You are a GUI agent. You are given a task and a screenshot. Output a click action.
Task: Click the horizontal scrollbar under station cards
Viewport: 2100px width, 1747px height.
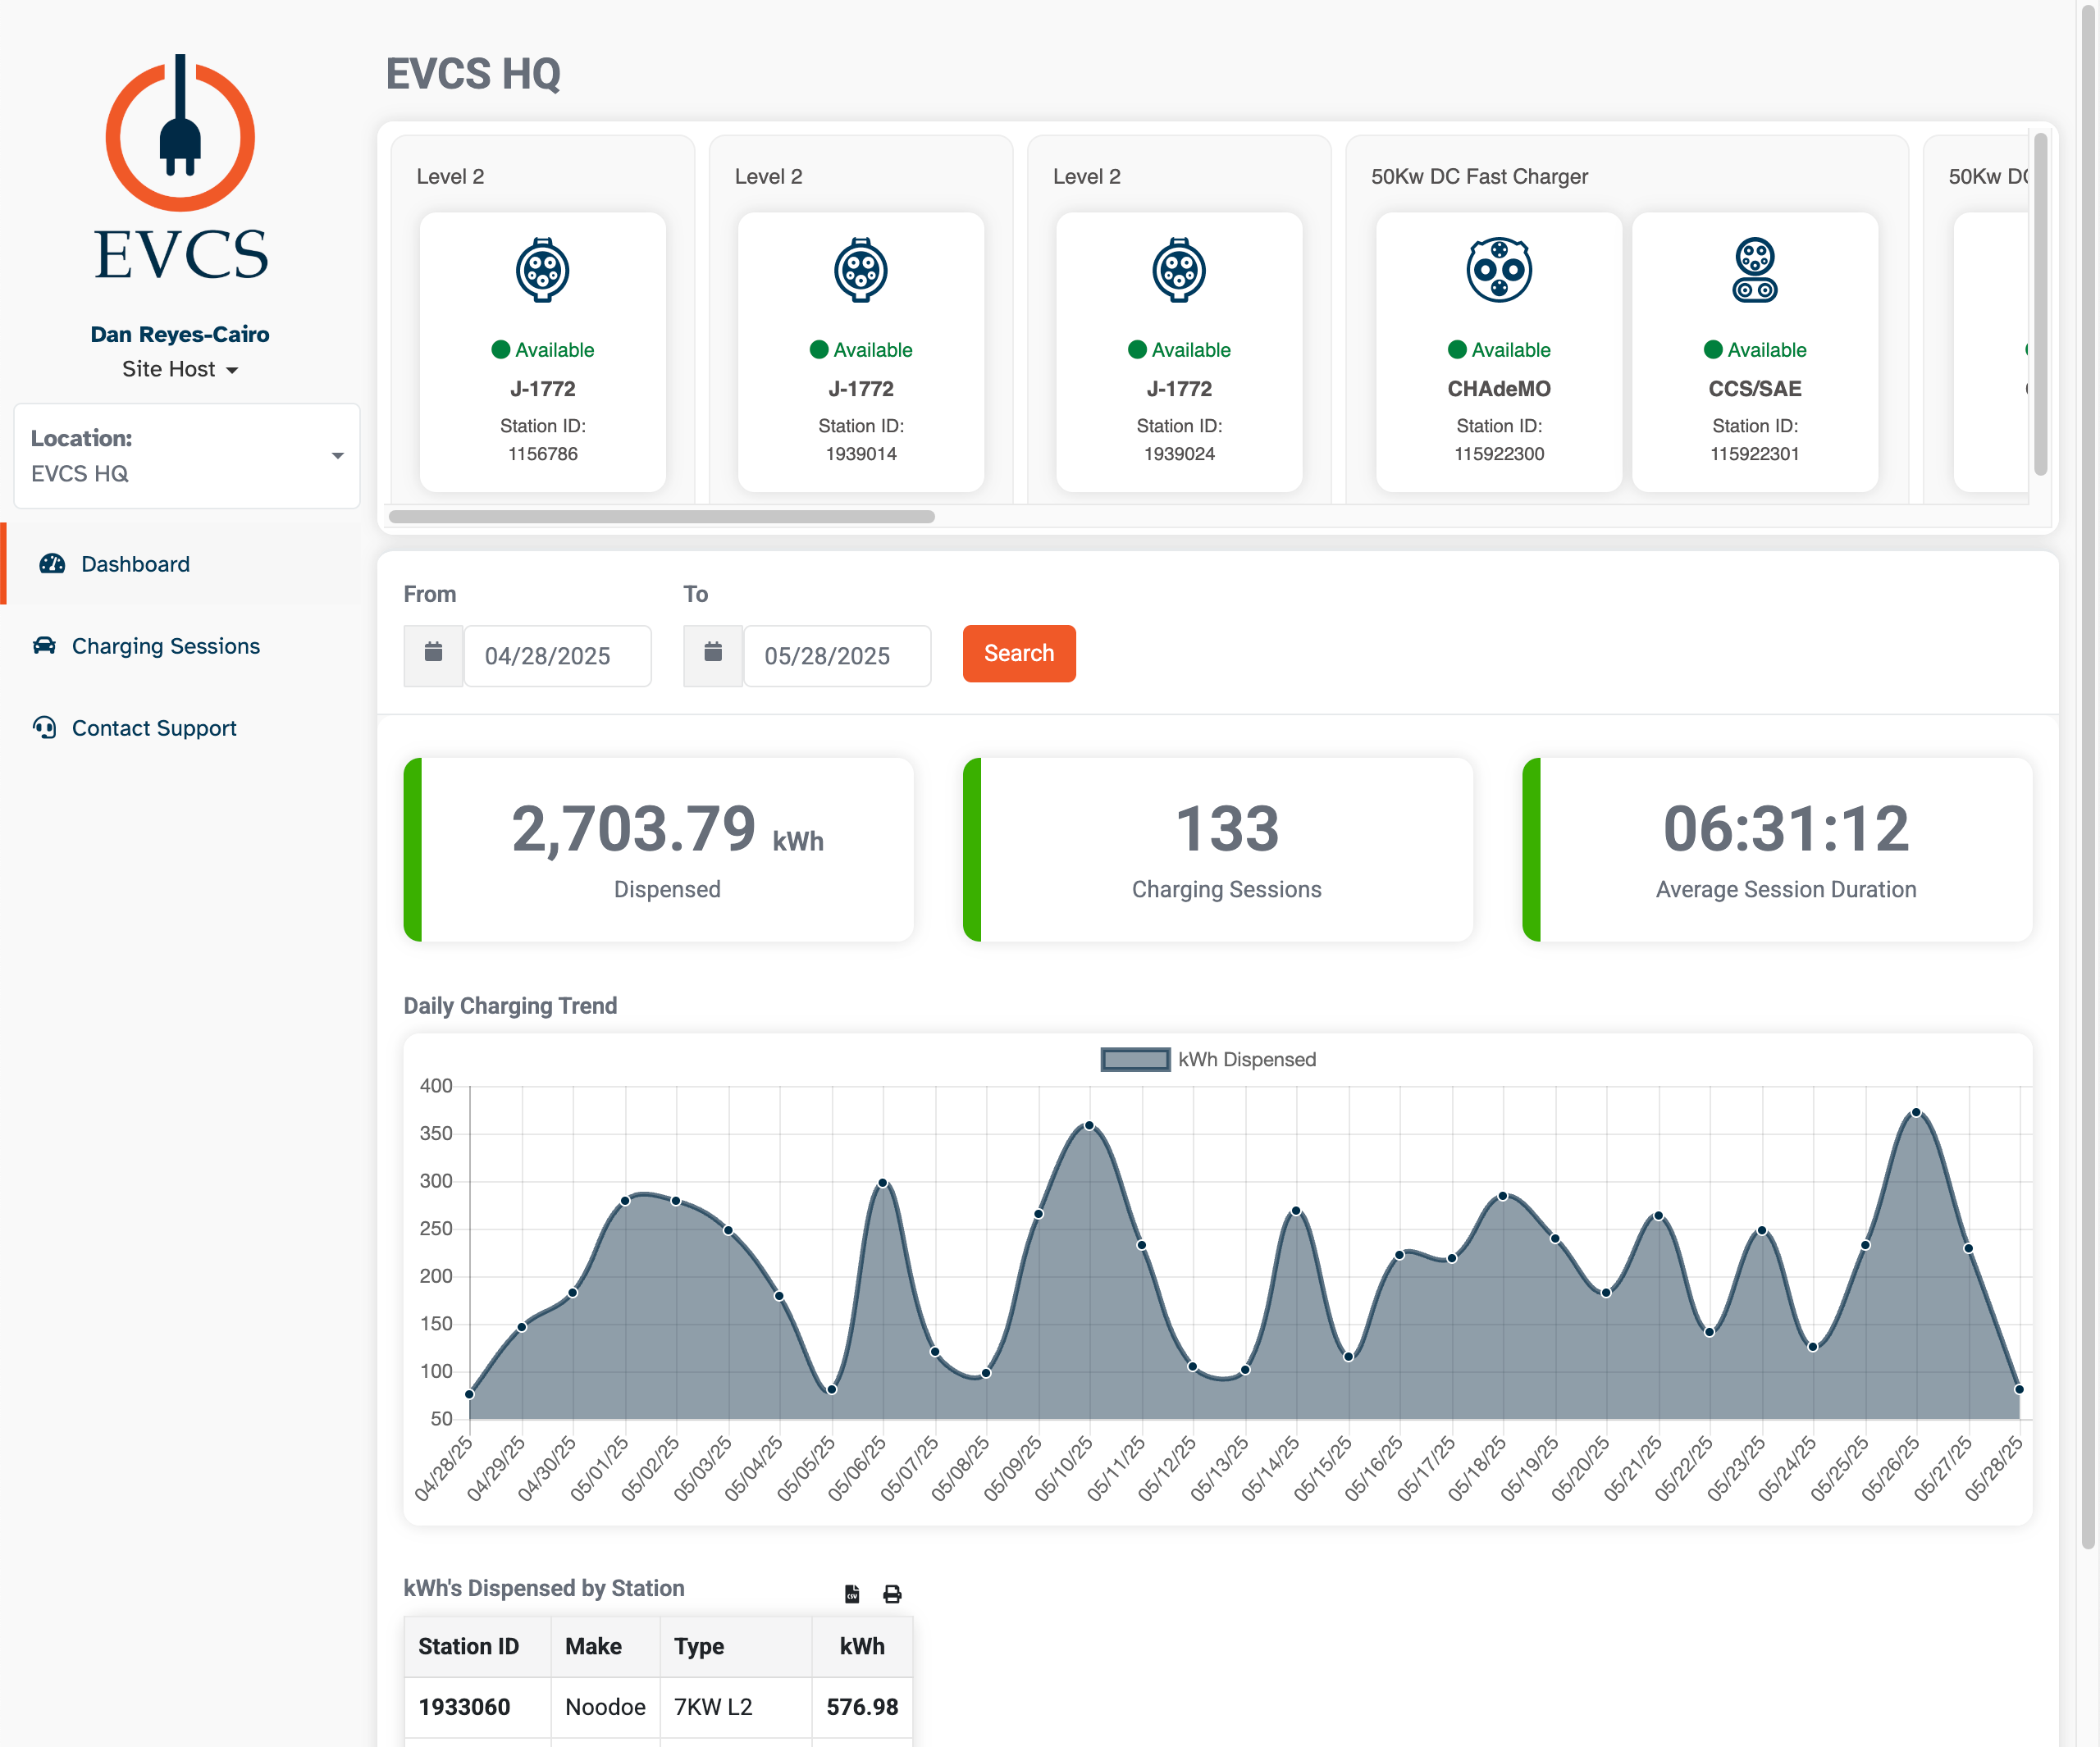click(661, 516)
